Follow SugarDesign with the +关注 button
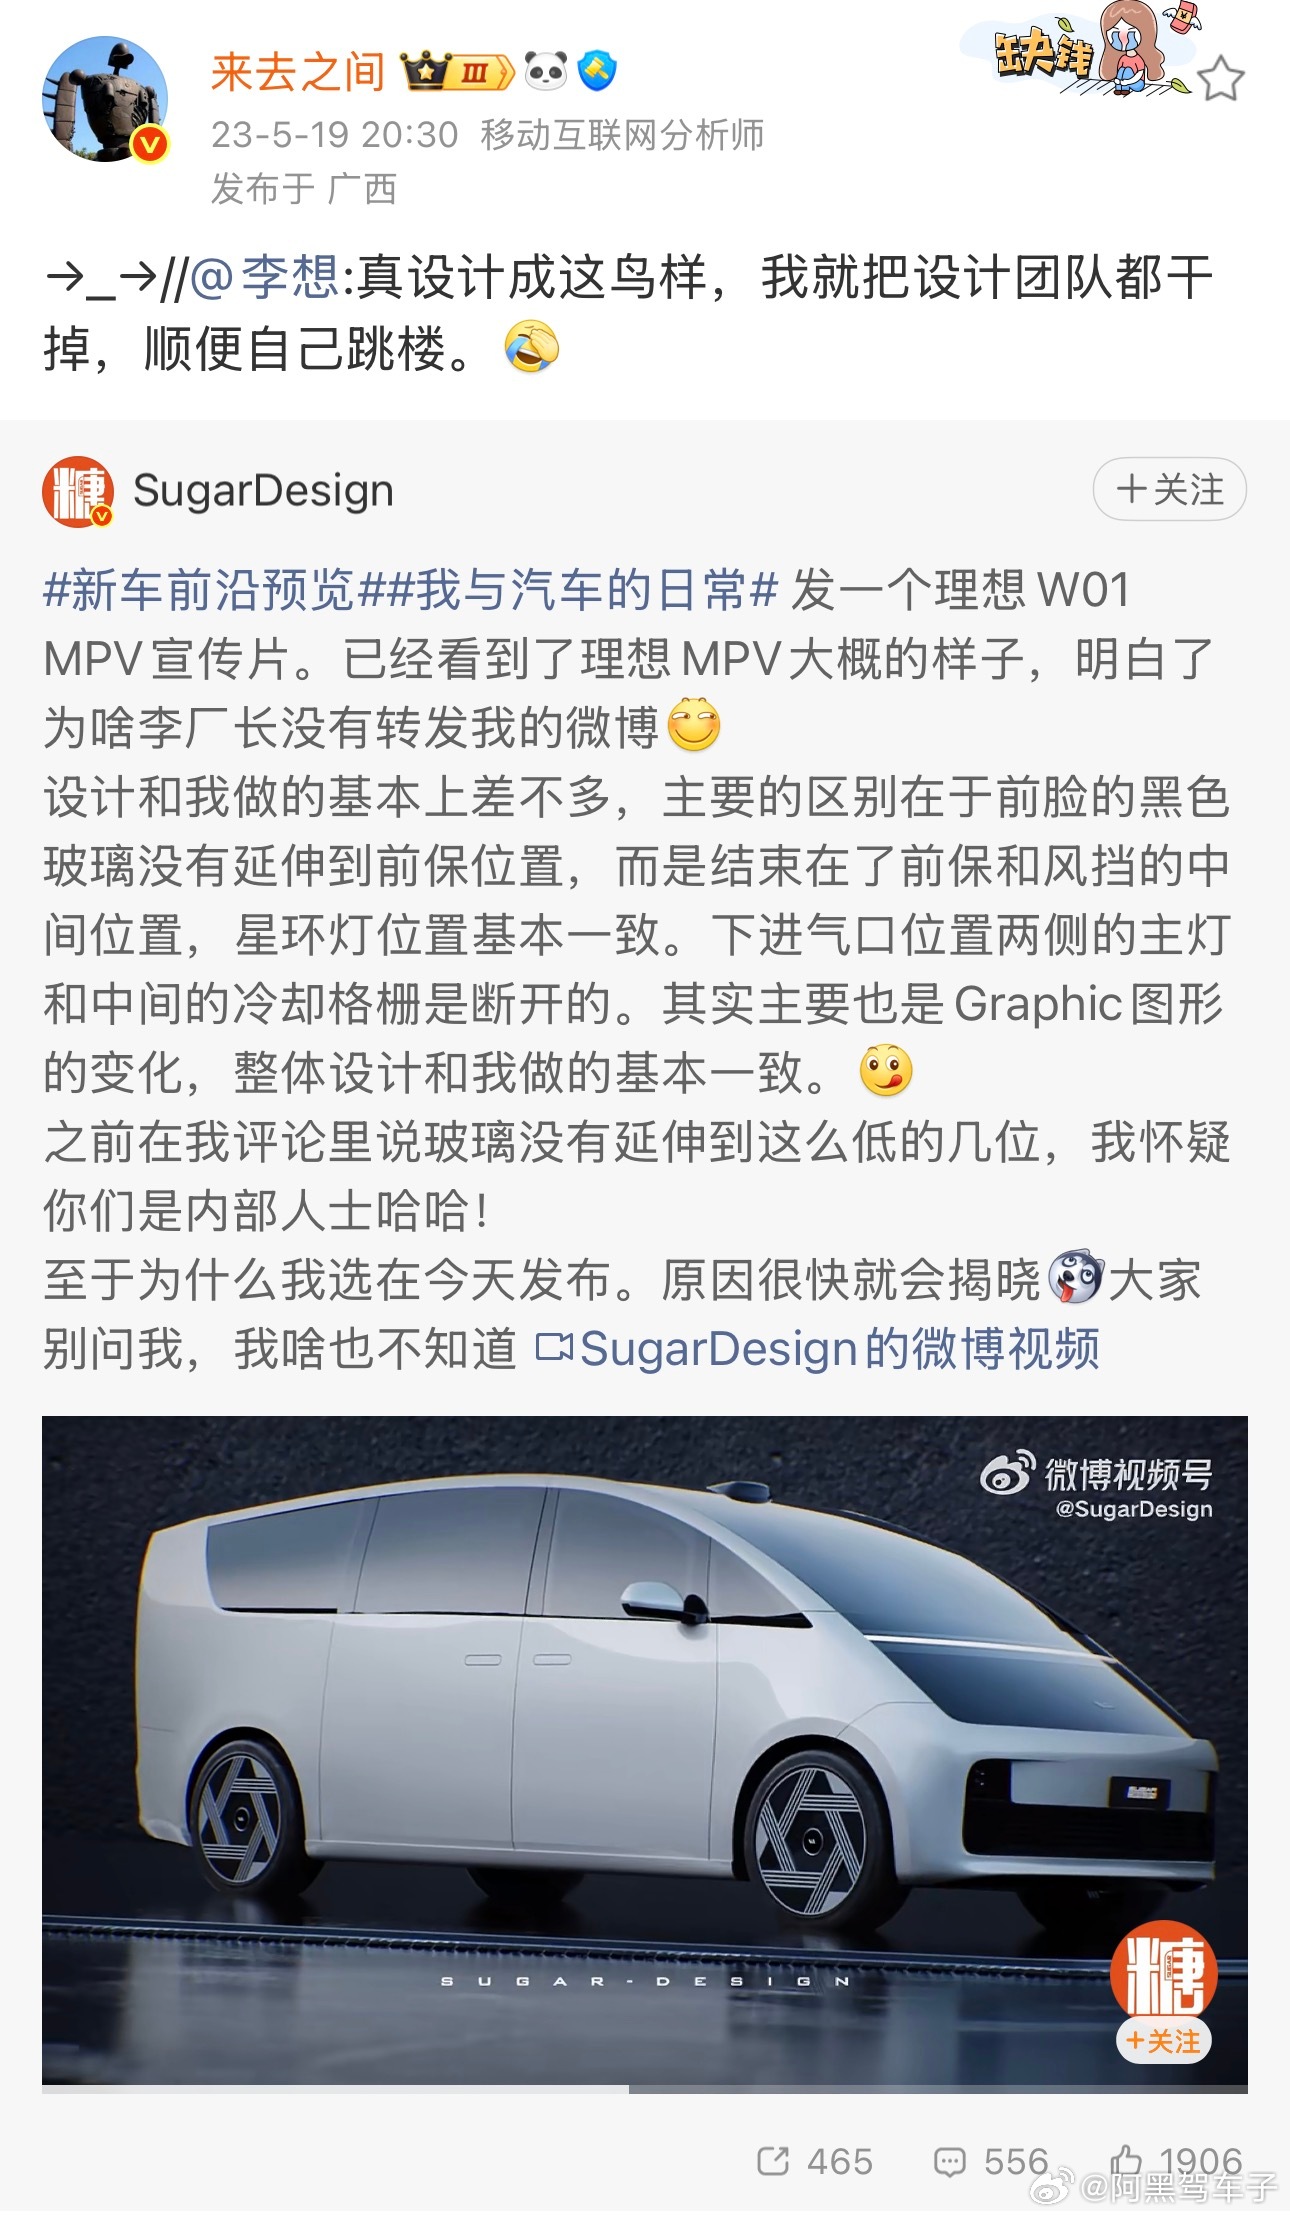Viewport: 1290px width, 2218px height. [x=1169, y=489]
